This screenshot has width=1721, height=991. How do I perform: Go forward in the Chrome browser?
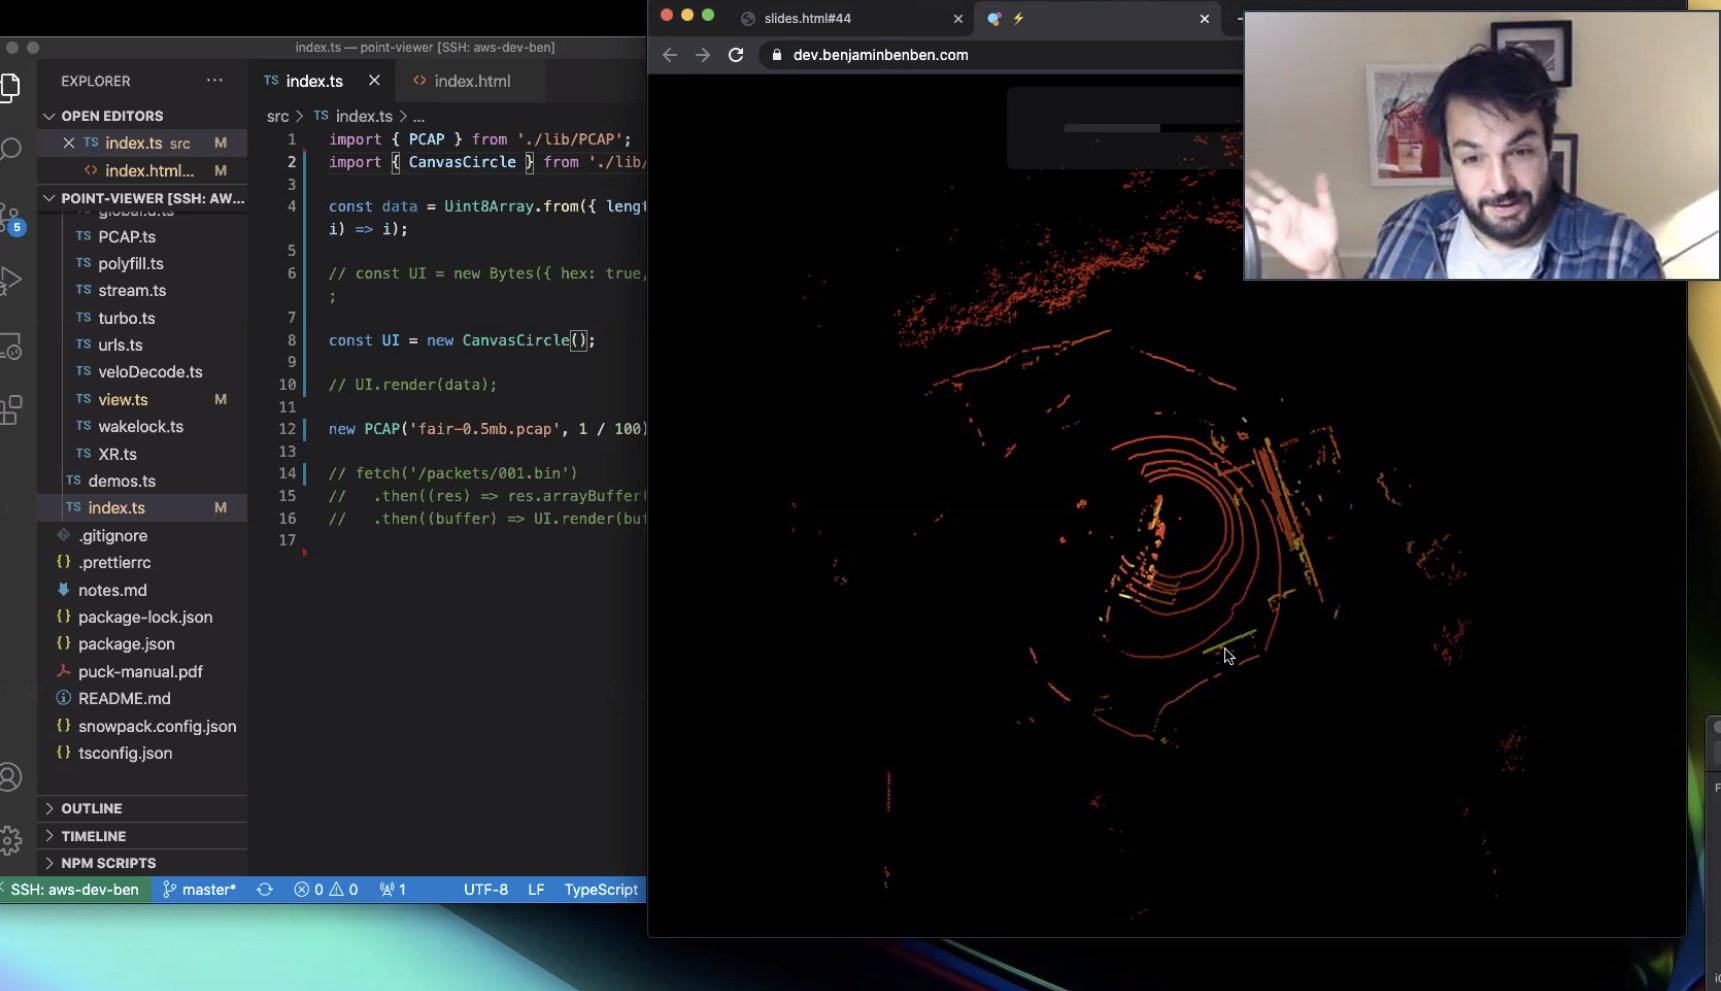703,55
